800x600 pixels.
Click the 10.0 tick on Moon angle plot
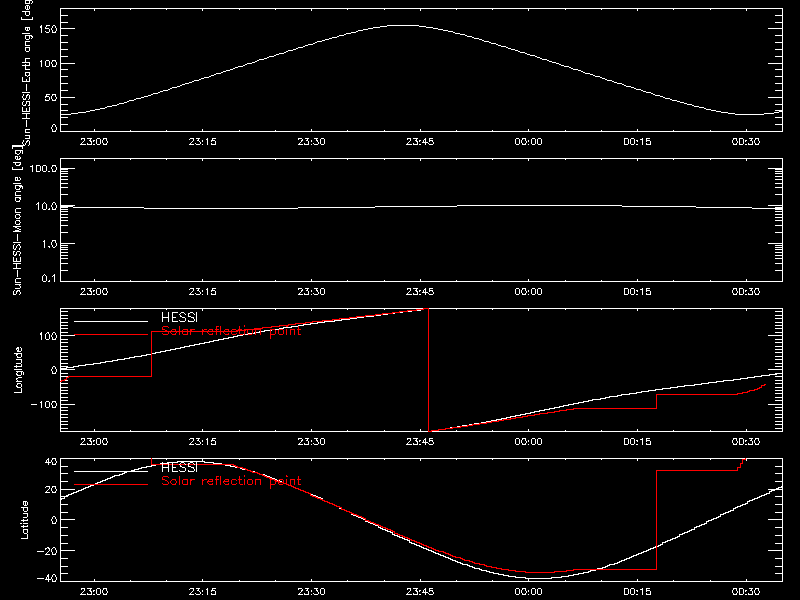click(x=46, y=206)
